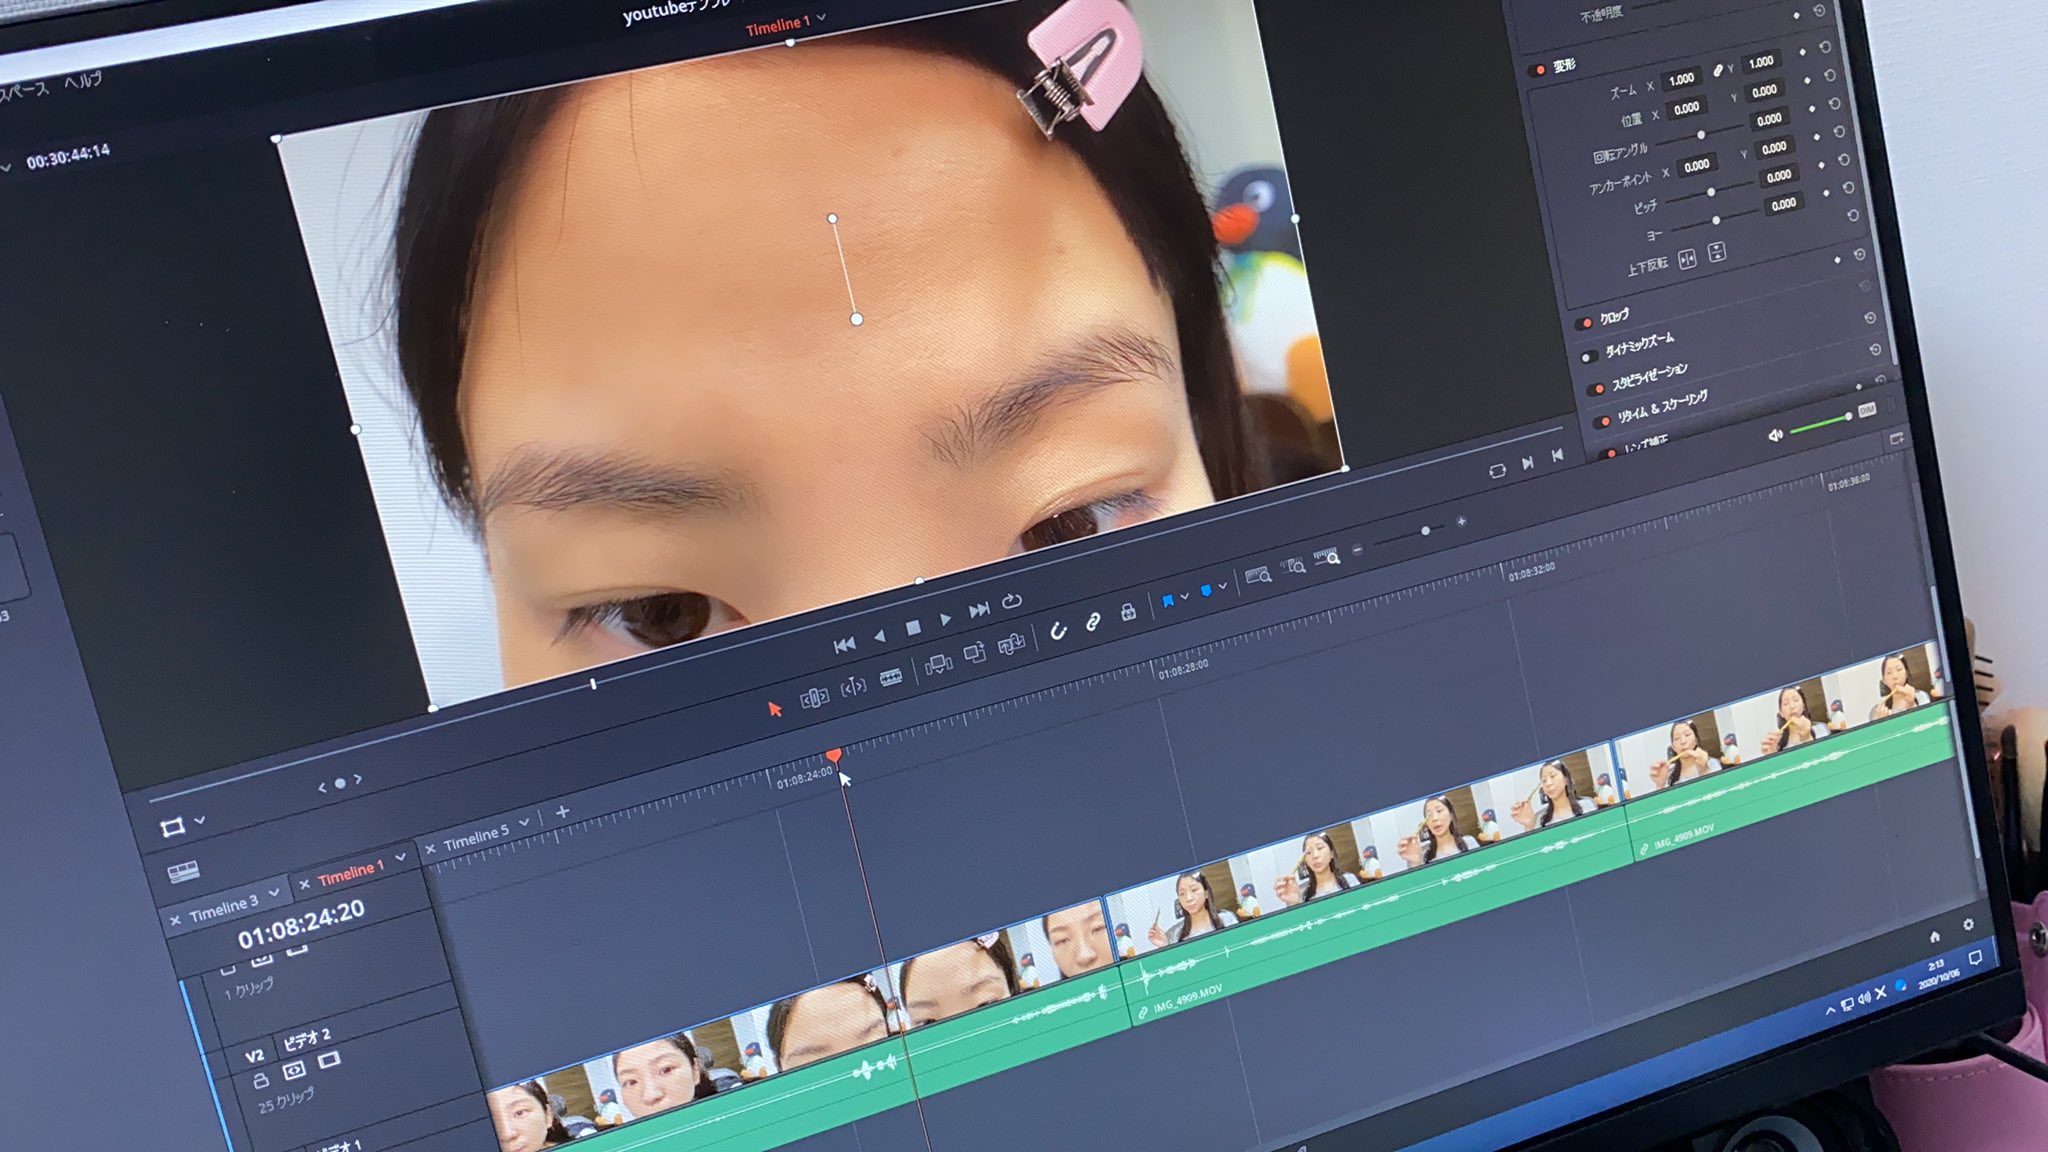
Task: Toggle the スタビライゼーション switch
Action: pyautogui.click(x=1598, y=389)
